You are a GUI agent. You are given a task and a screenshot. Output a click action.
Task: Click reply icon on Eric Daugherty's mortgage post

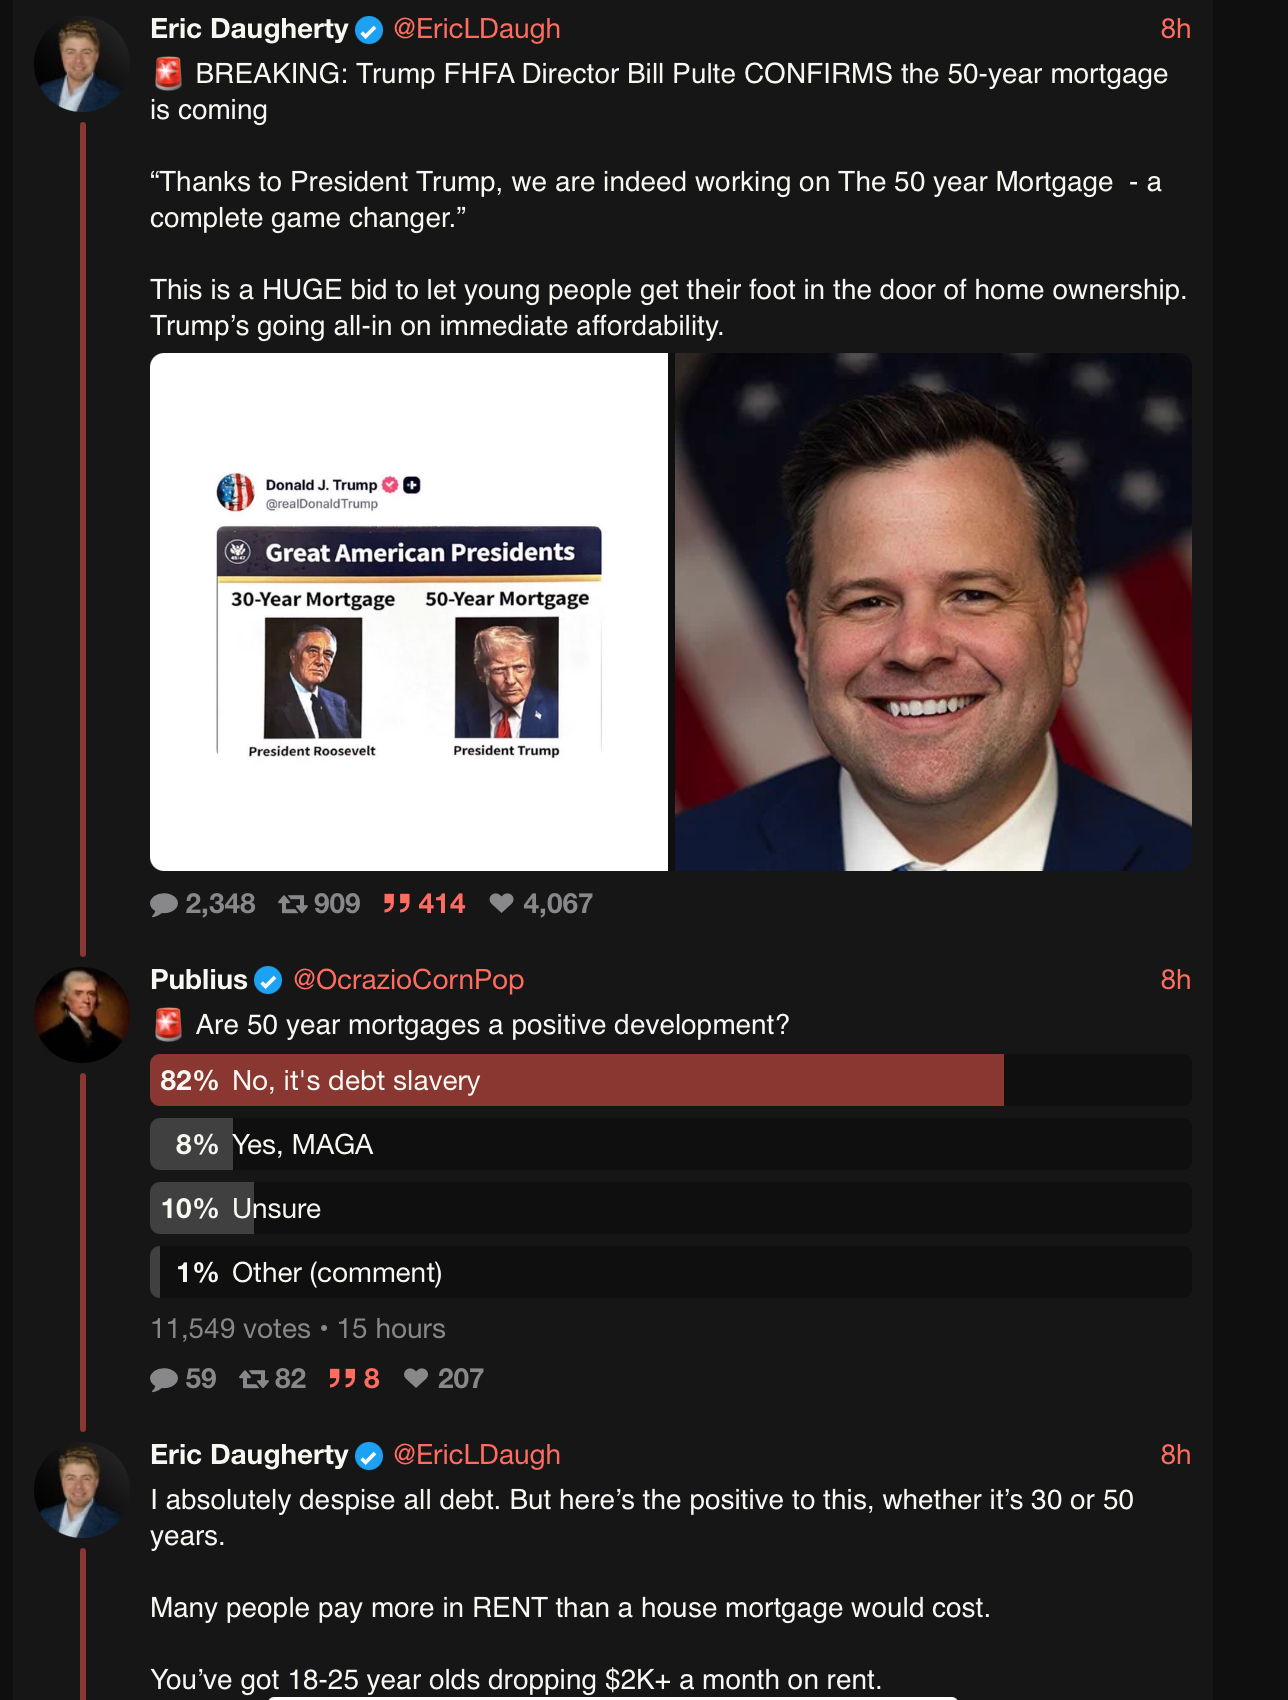pyautogui.click(x=164, y=904)
